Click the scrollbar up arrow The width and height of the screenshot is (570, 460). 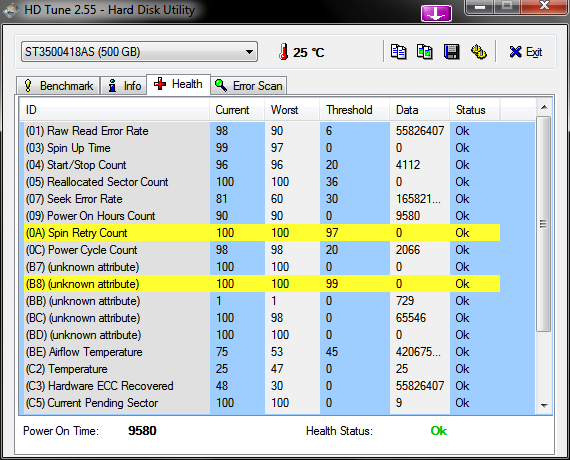(544, 107)
